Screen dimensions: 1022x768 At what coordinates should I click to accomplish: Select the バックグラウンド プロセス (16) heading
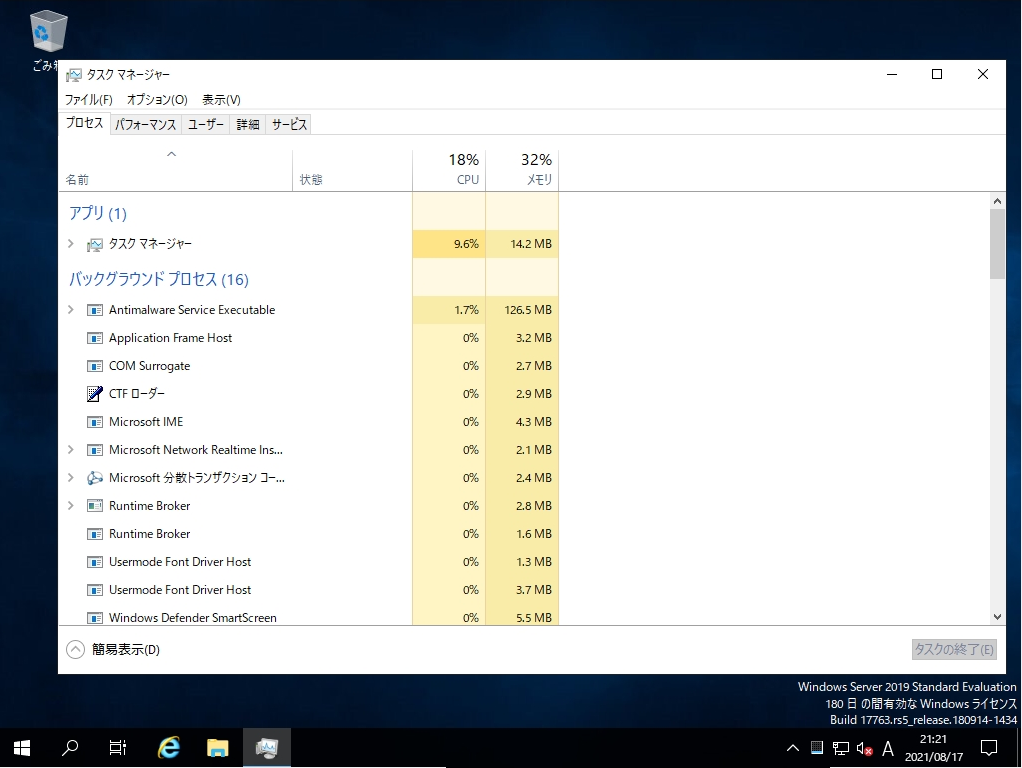click(x=159, y=280)
